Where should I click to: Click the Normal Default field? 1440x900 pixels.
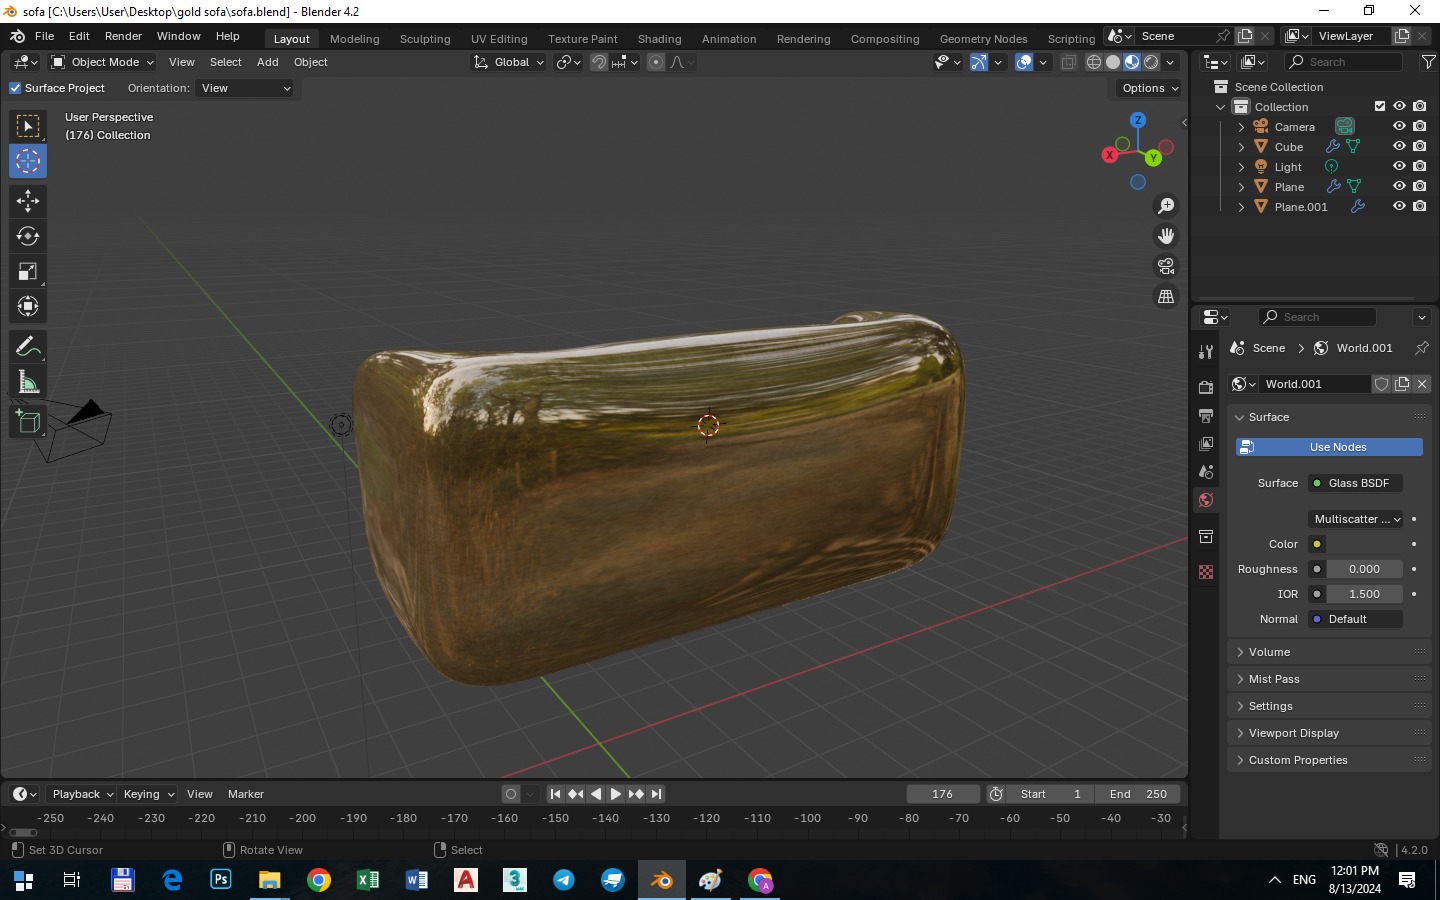(x=1355, y=619)
